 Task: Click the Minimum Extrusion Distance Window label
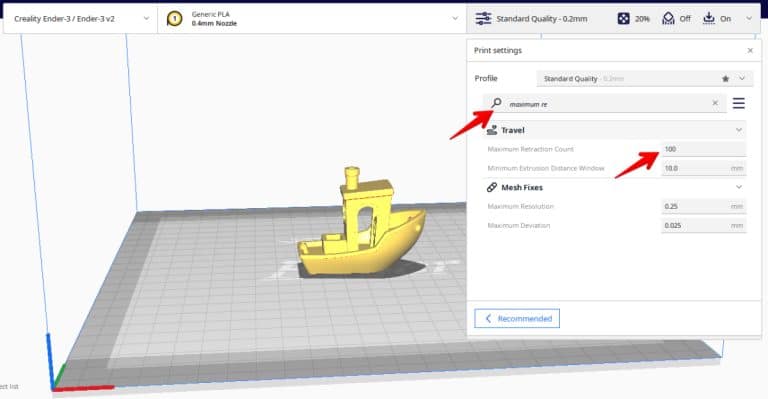[x=546, y=168]
